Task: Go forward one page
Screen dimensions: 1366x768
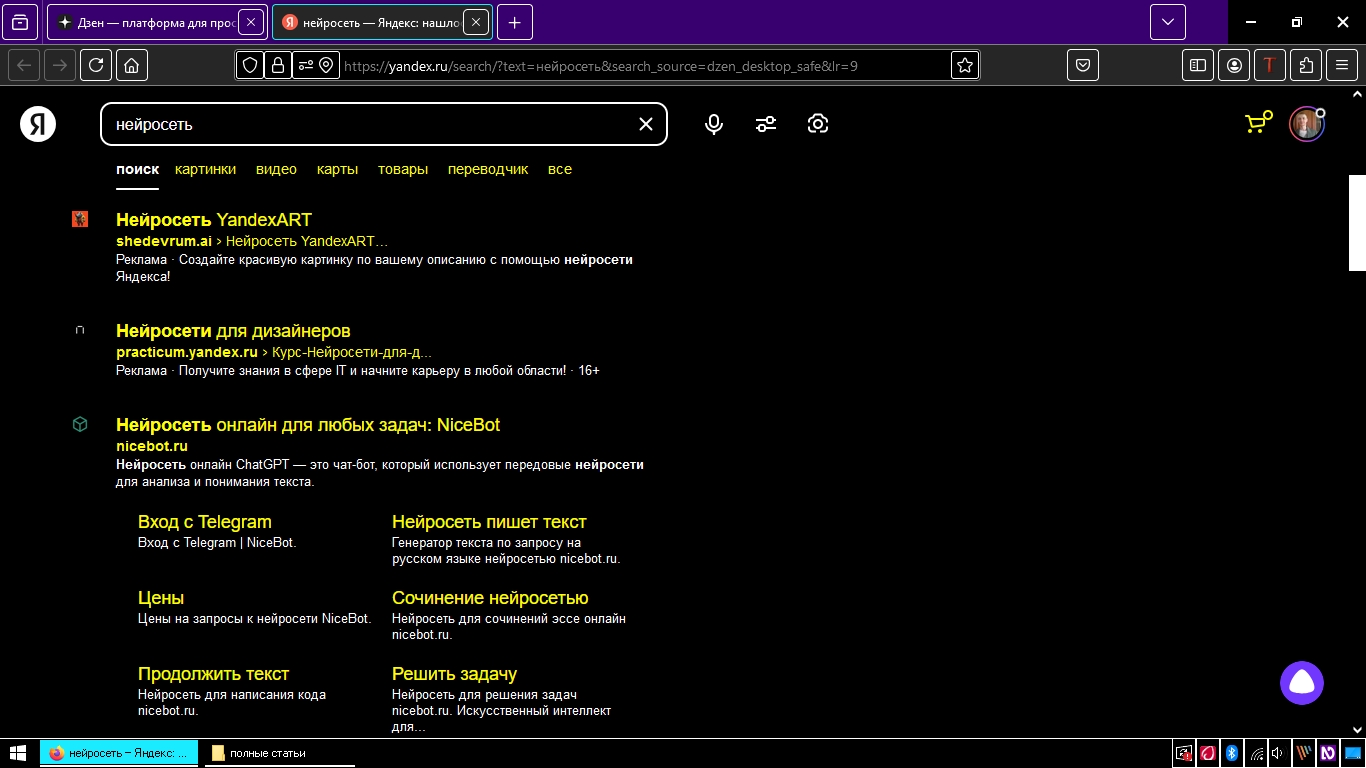Action: coord(60,65)
